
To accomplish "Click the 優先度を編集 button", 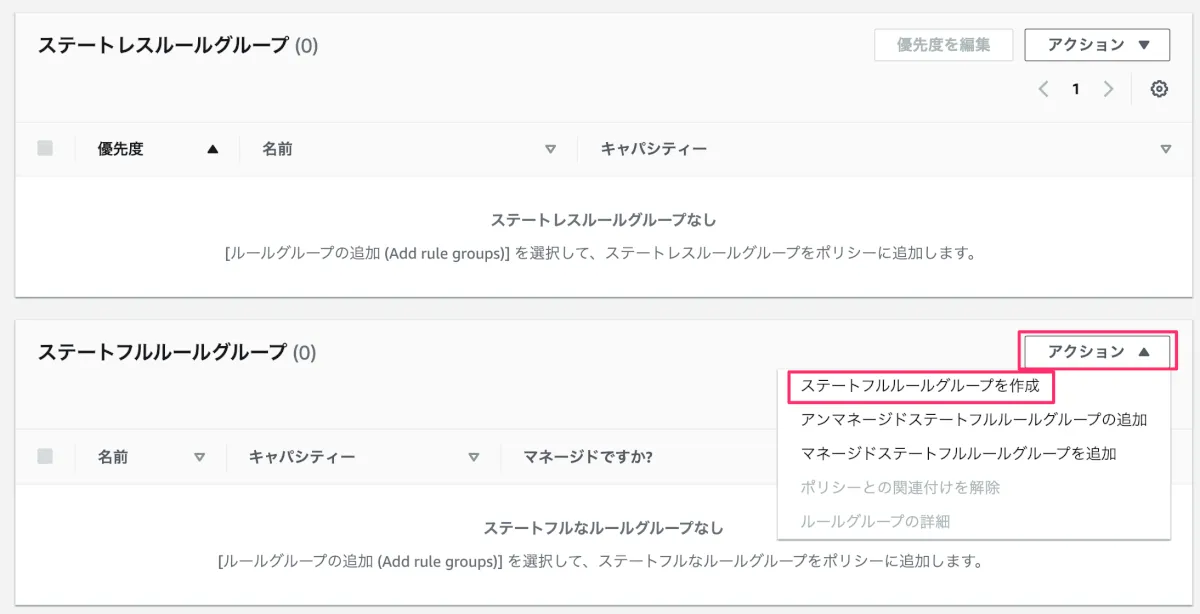I will coord(943,45).
